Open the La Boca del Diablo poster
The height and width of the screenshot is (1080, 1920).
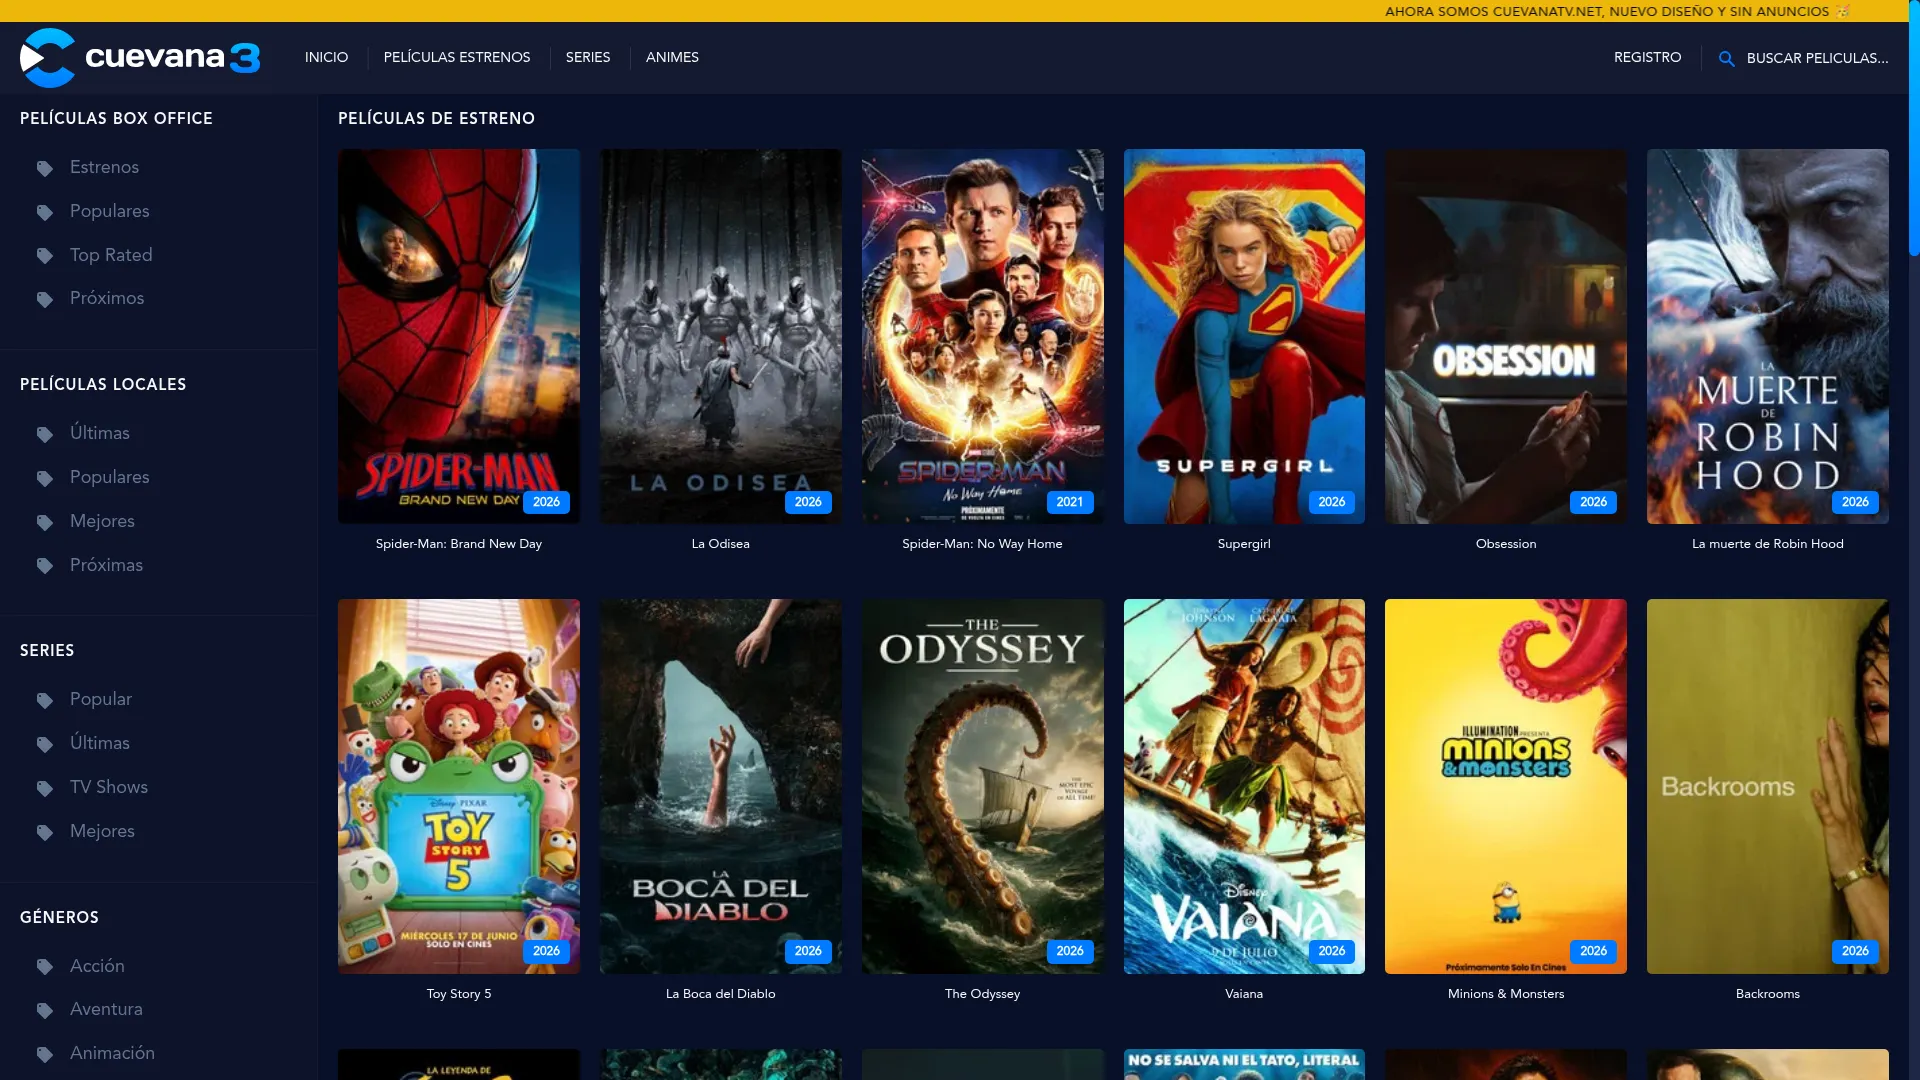[x=721, y=786]
